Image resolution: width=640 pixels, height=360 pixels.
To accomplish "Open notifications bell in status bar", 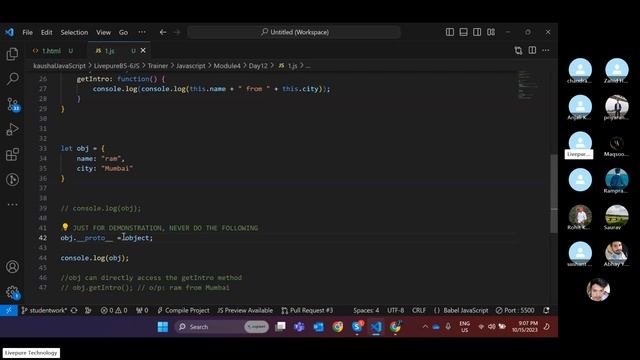I will (x=546, y=311).
